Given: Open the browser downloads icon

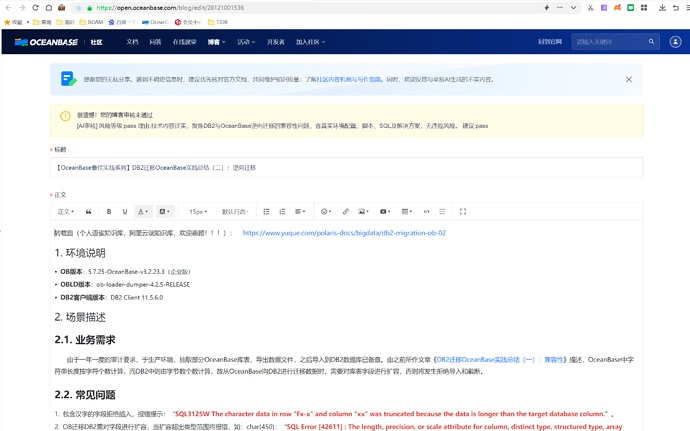Looking at the screenshot, I should click(x=662, y=7).
